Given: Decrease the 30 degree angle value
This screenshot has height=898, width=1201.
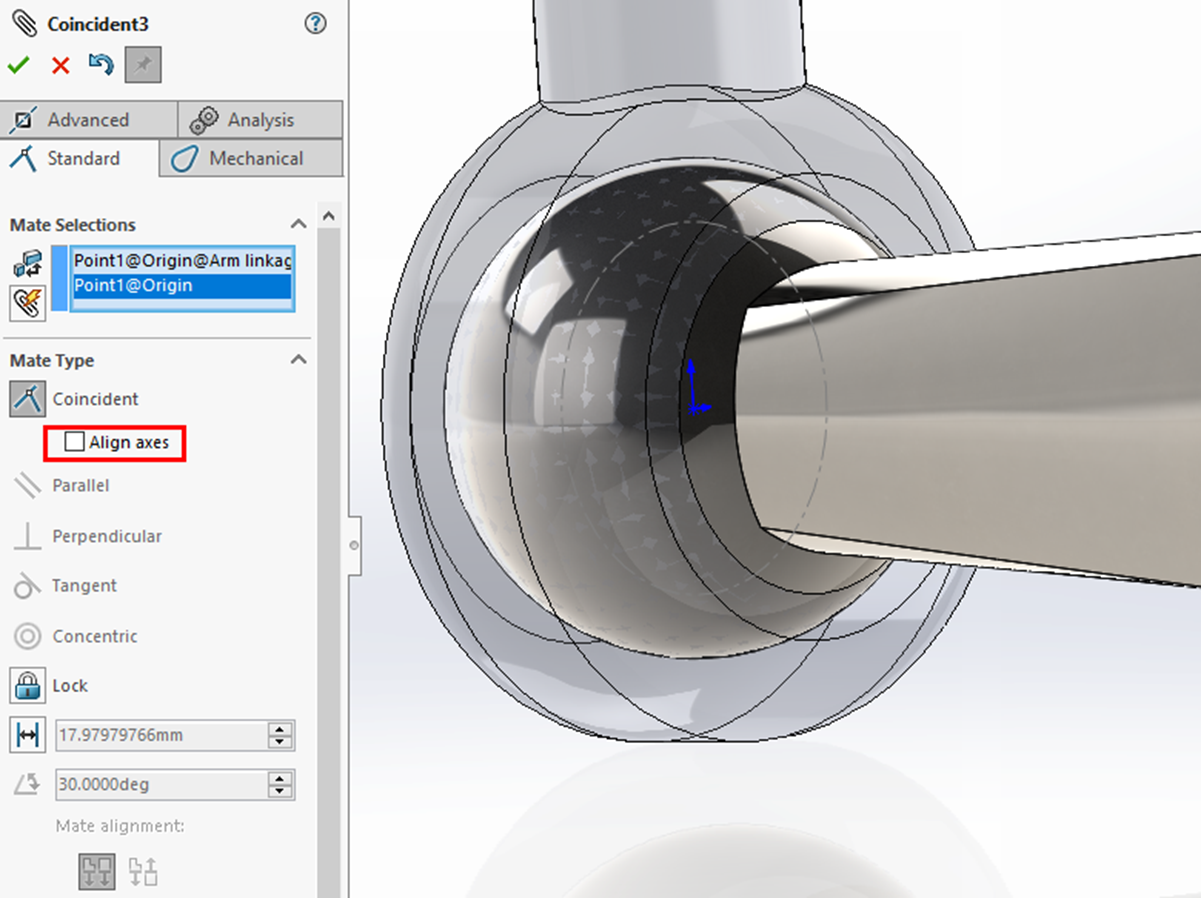Looking at the screenshot, I should (x=281, y=790).
